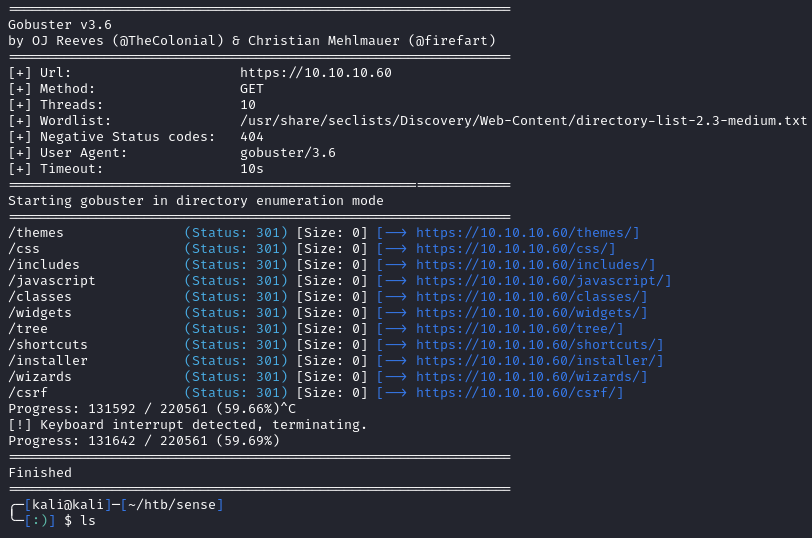
Task: Open the https://10.10.10.60/widgets/ link
Action: click(531, 313)
